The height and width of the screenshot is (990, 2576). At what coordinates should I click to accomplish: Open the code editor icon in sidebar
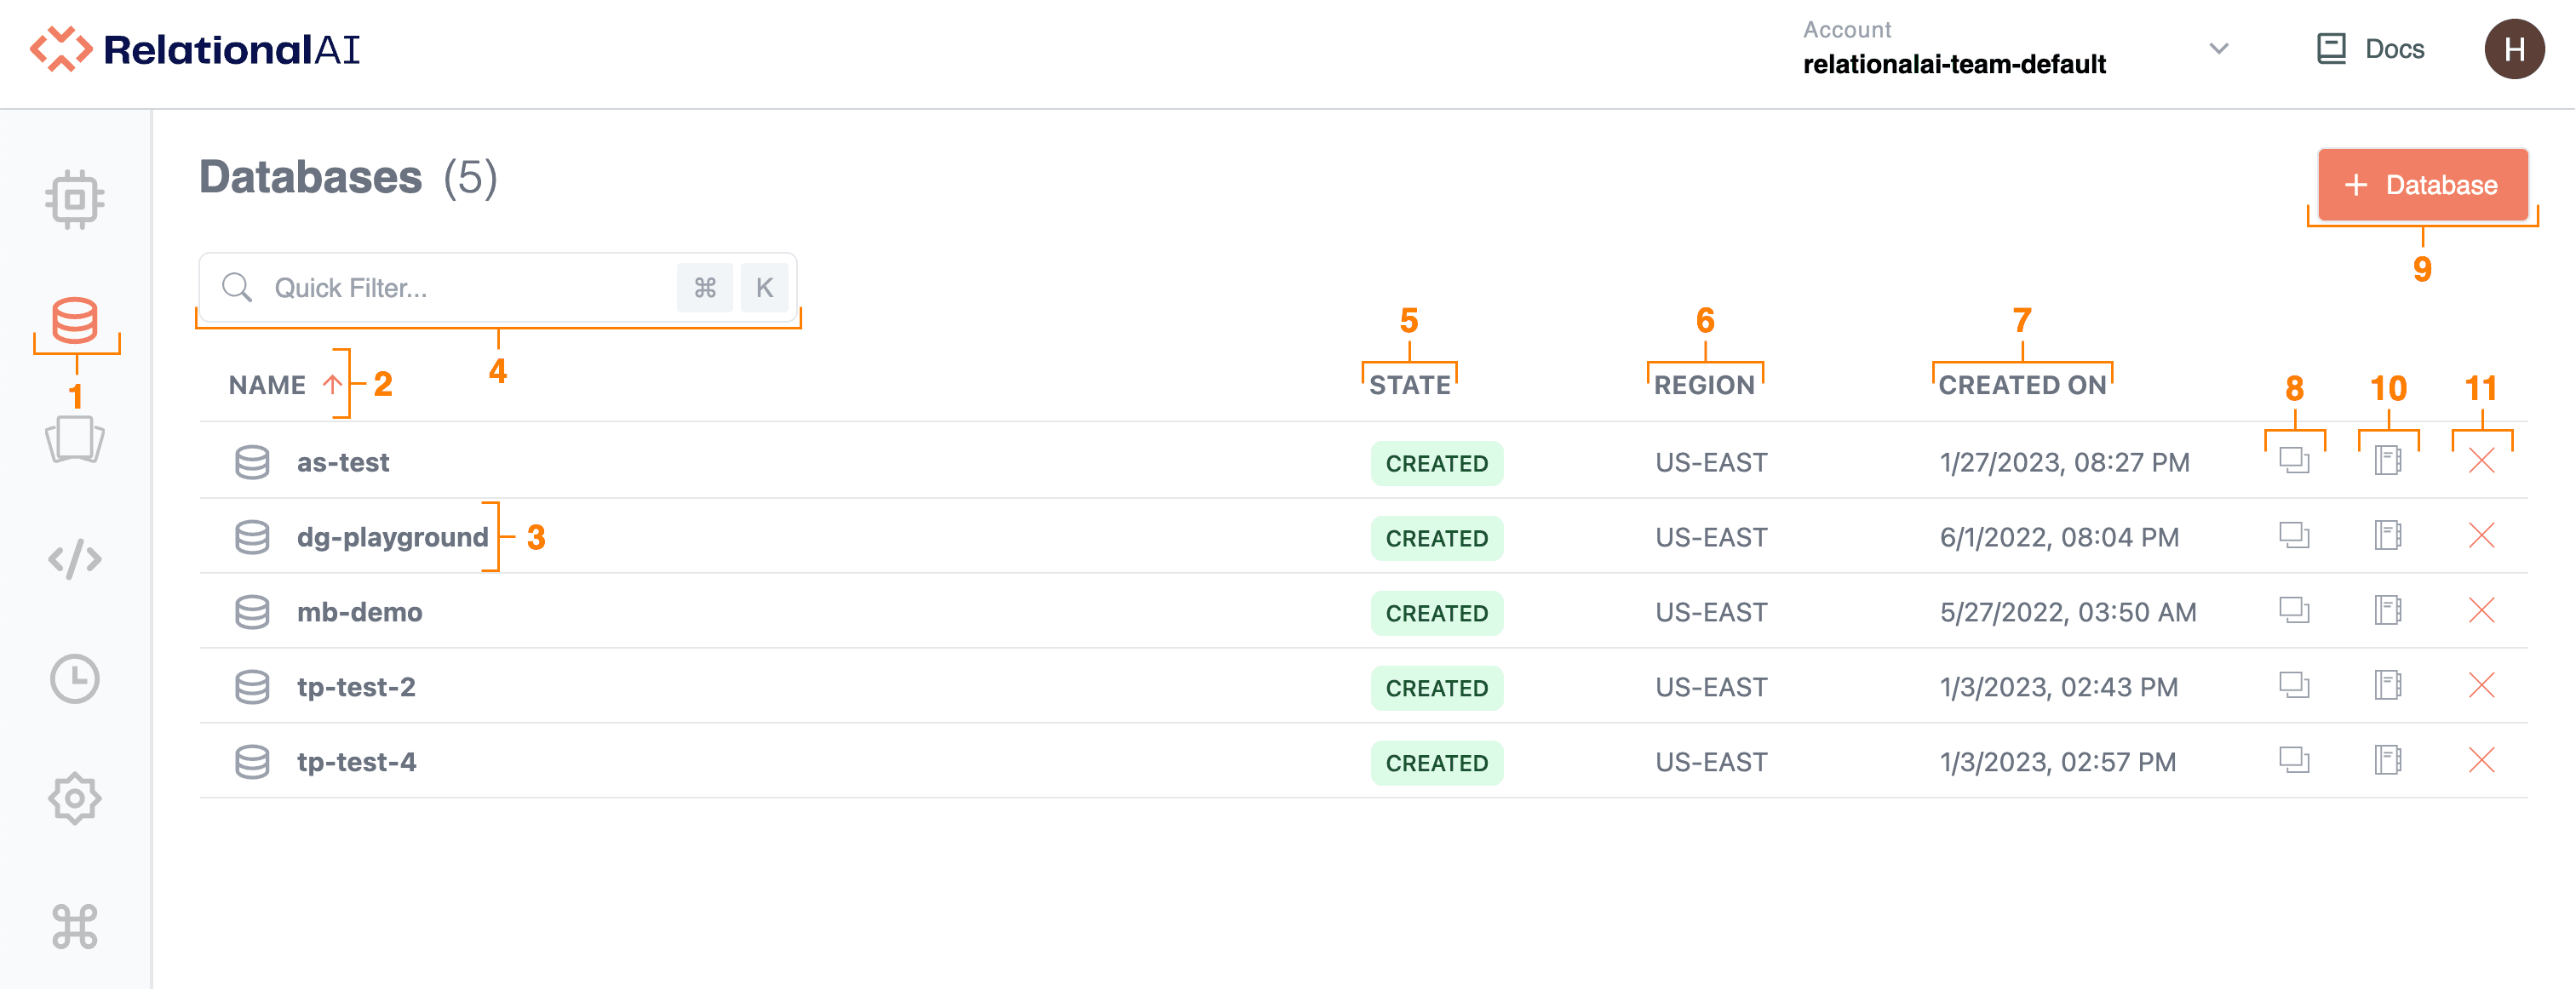tap(75, 560)
